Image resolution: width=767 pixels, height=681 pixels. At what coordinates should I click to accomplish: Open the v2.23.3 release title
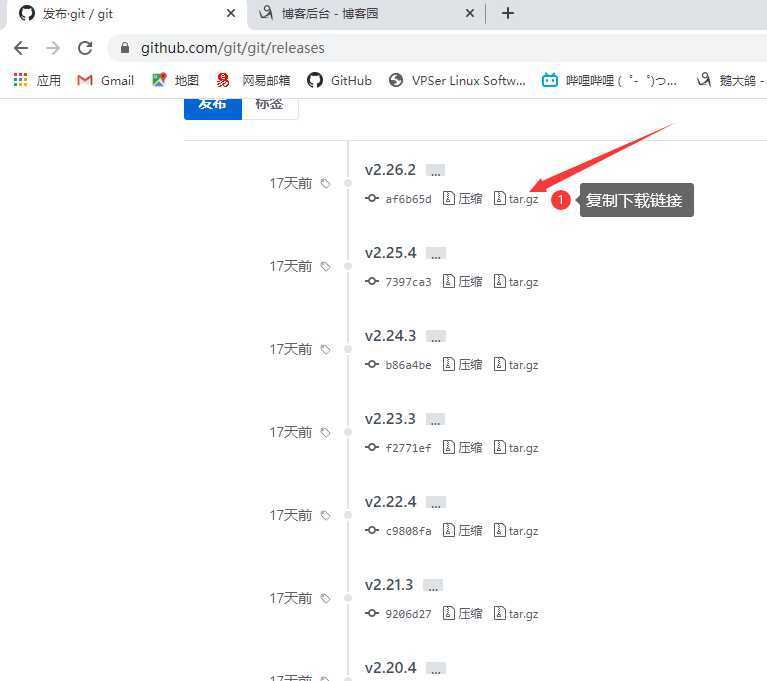pyautogui.click(x=390, y=419)
